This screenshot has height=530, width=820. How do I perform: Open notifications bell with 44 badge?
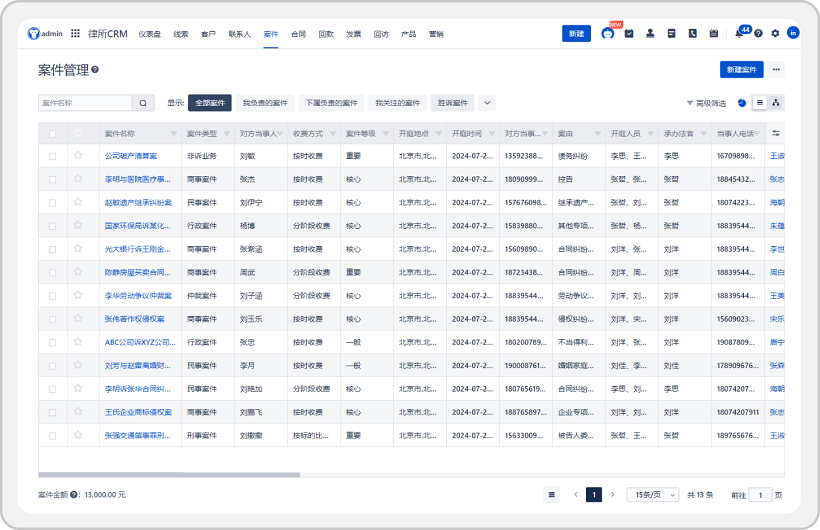(739, 33)
